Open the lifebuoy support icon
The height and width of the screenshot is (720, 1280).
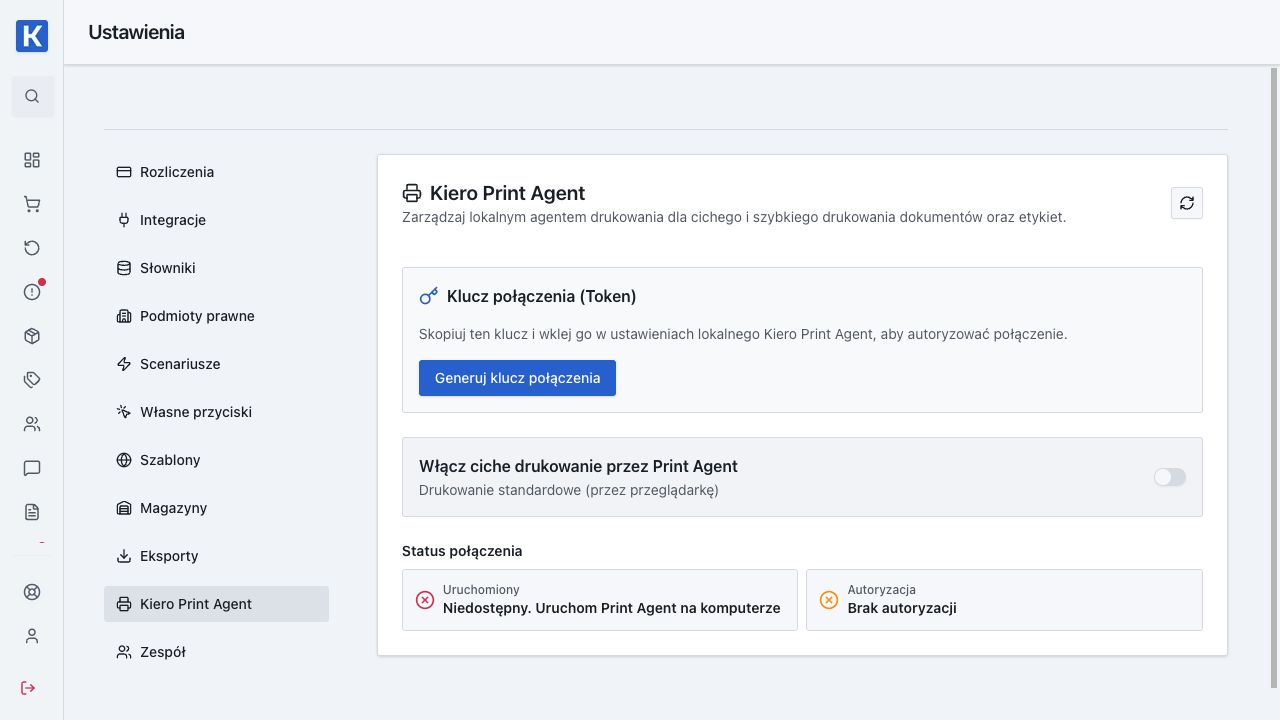pos(32,592)
